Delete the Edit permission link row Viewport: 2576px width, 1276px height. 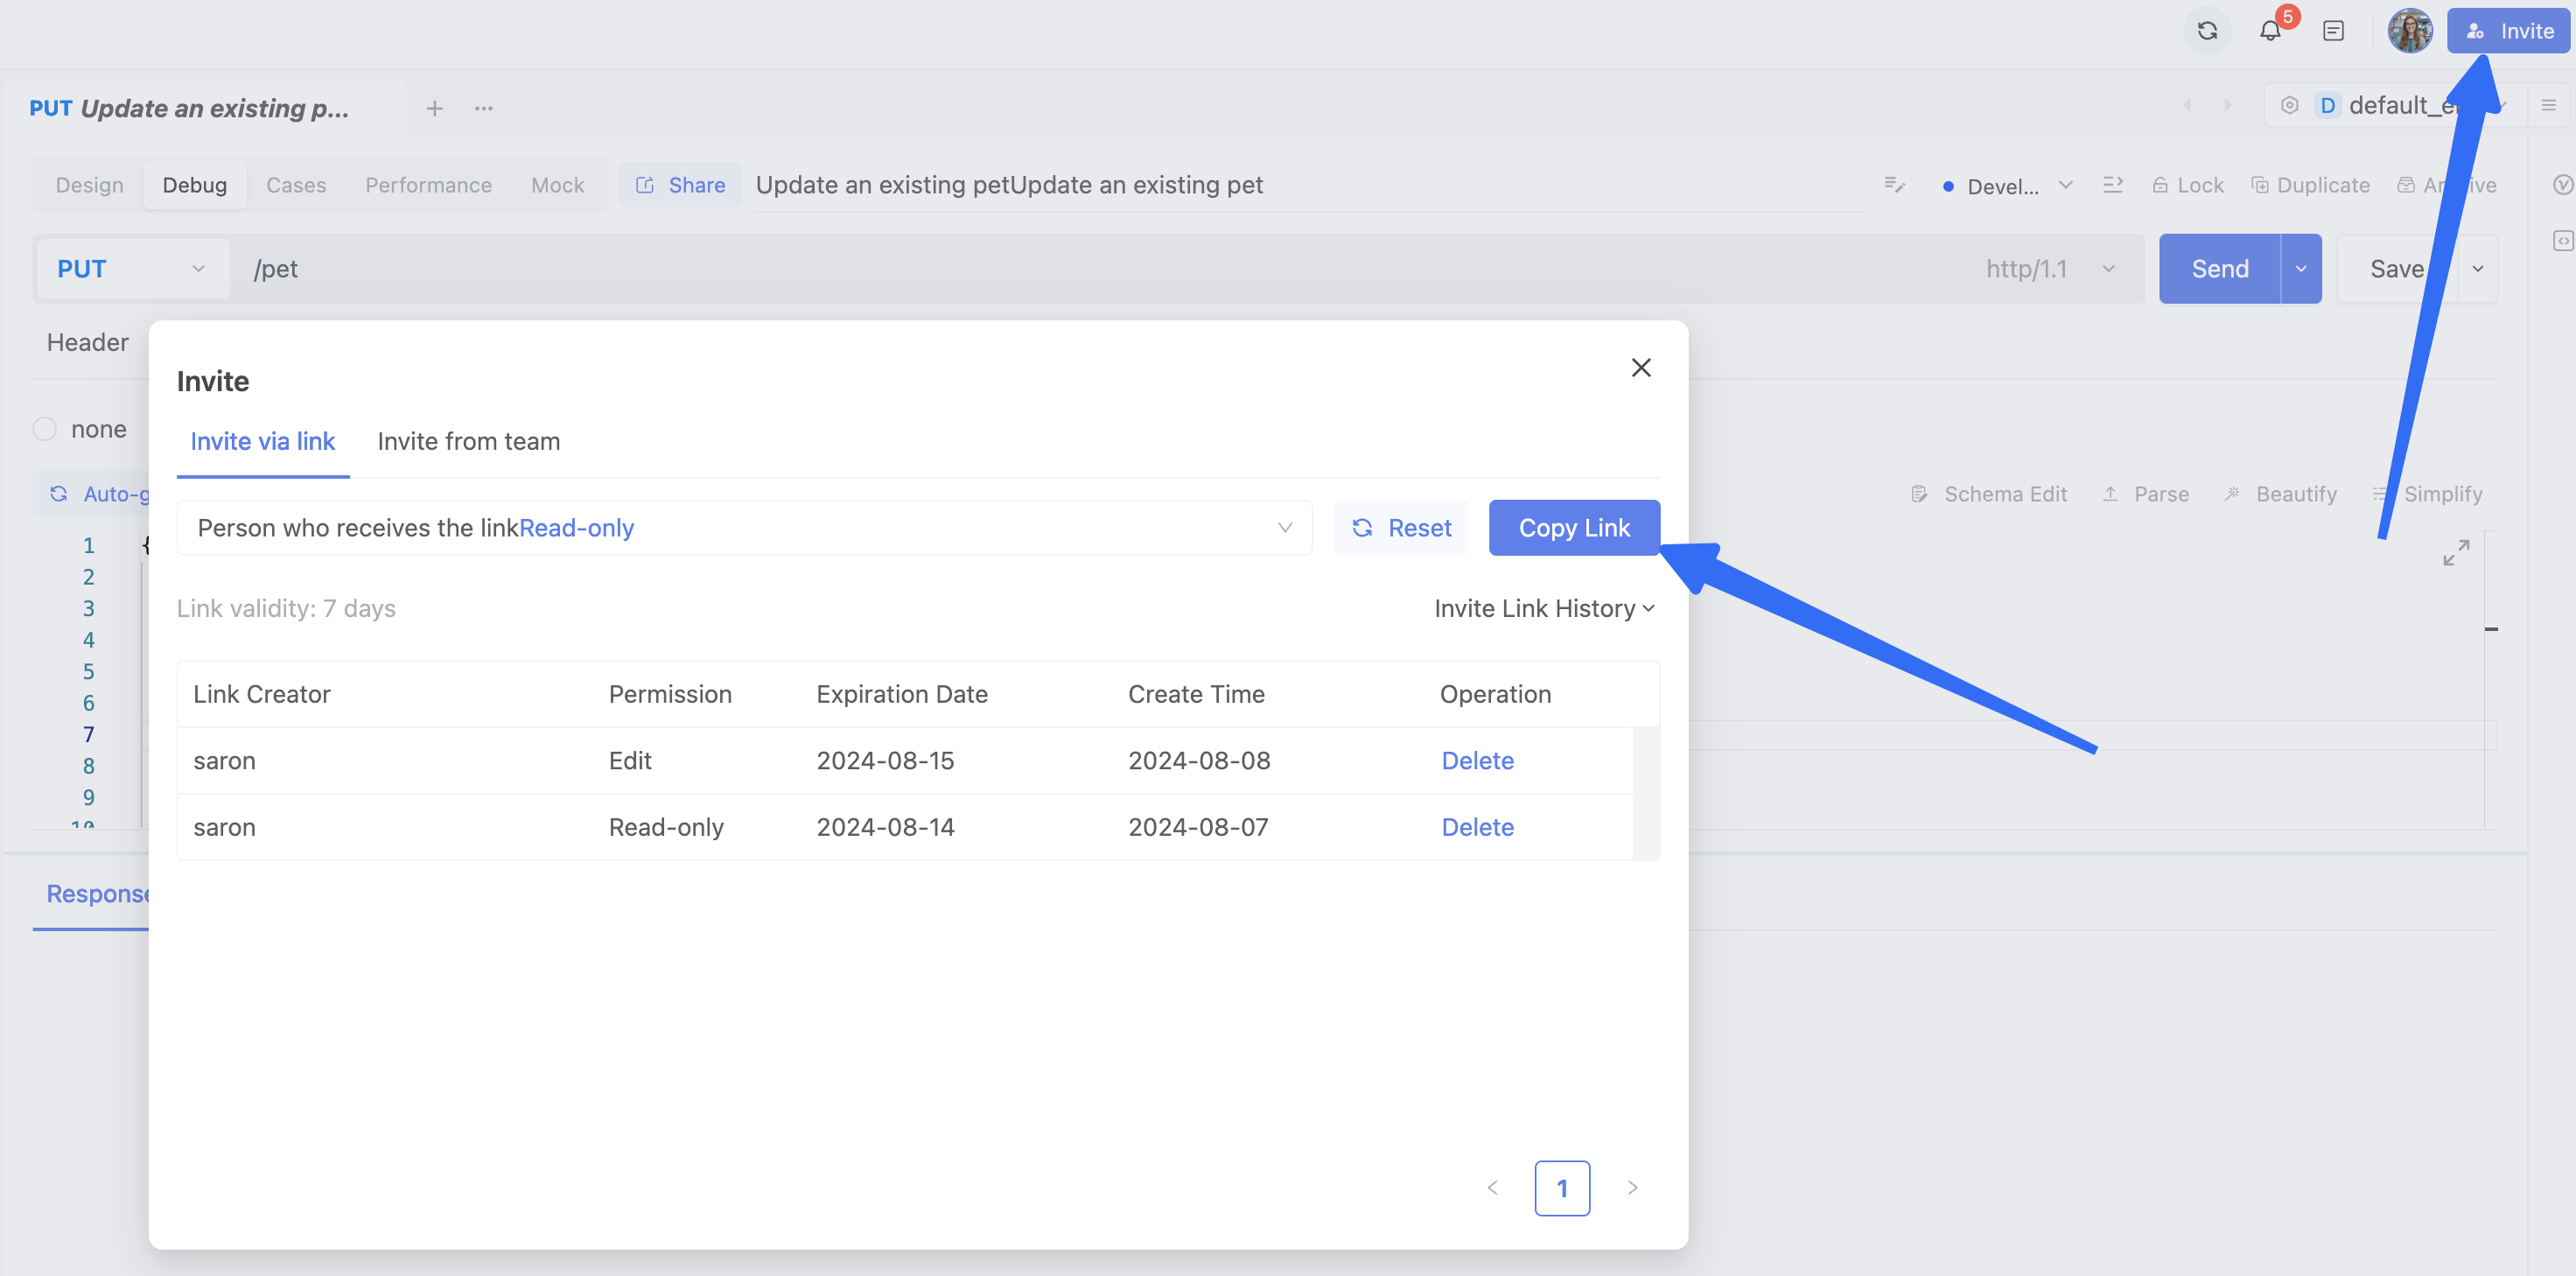tap(1477, 761)
